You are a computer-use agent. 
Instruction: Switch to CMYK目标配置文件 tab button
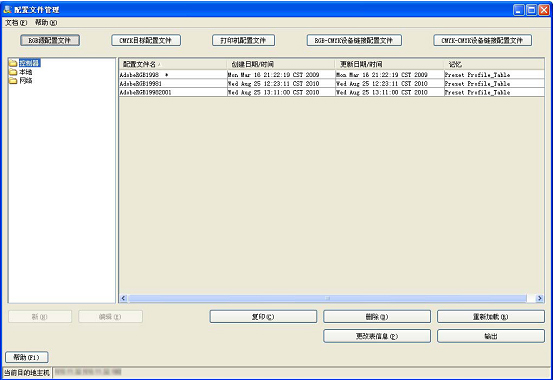pos(146,40)
